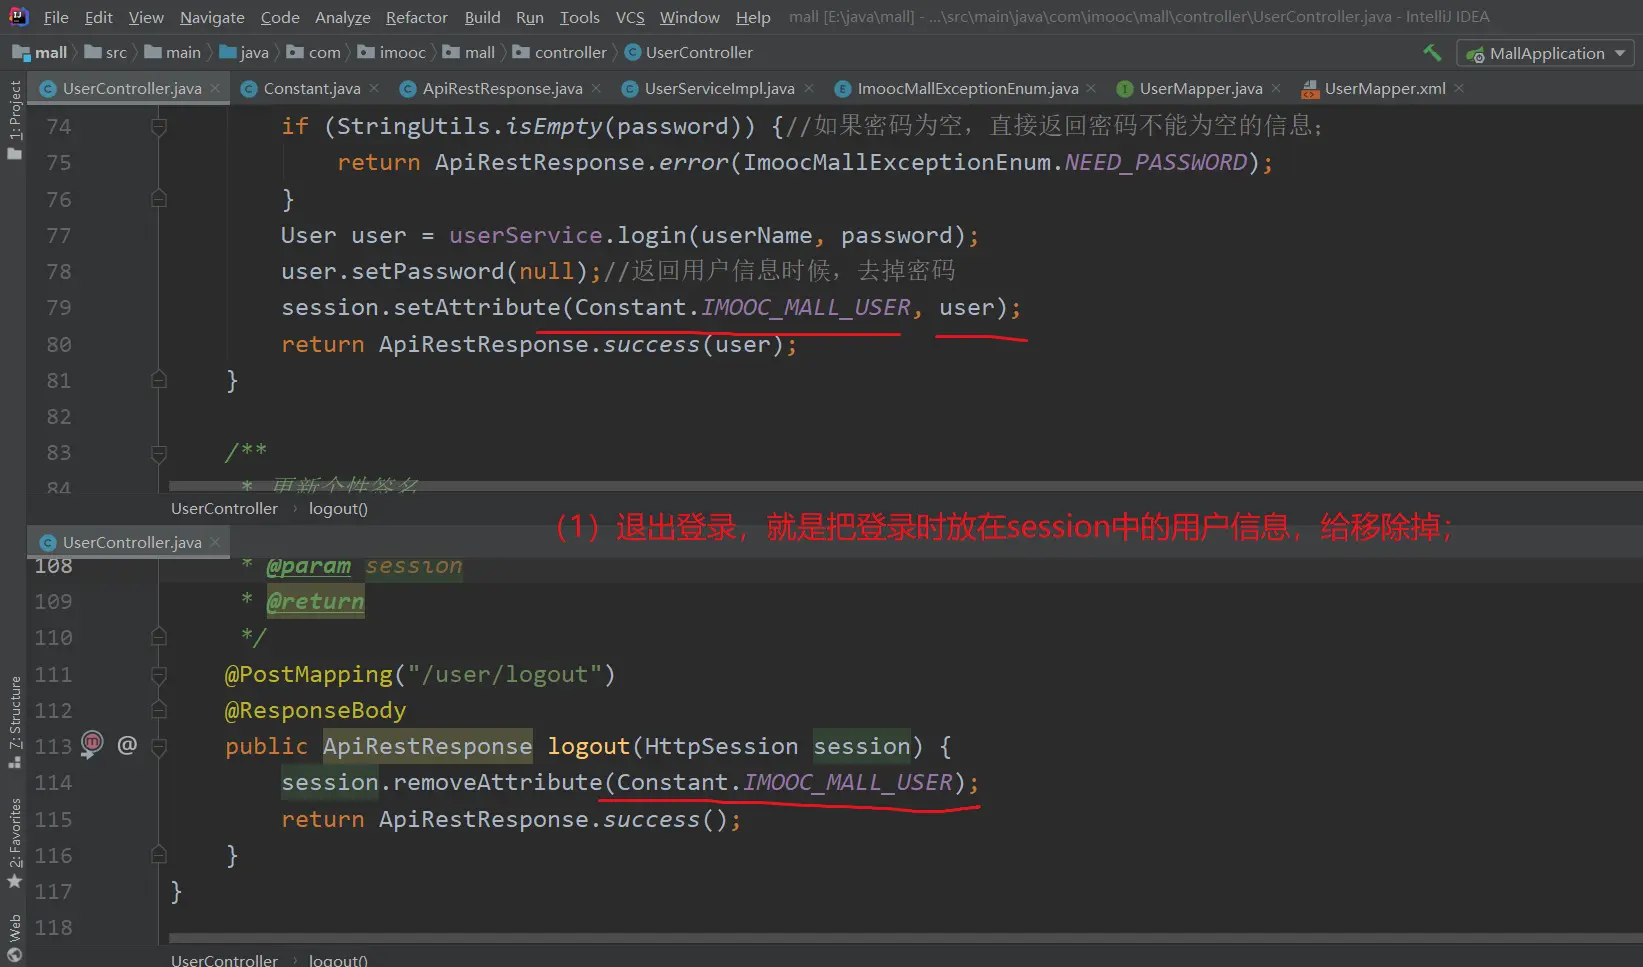Click the mall project folder icon in the navigation bar
The height and width of the screenshot is (967, 1643).
click(21, 53)
